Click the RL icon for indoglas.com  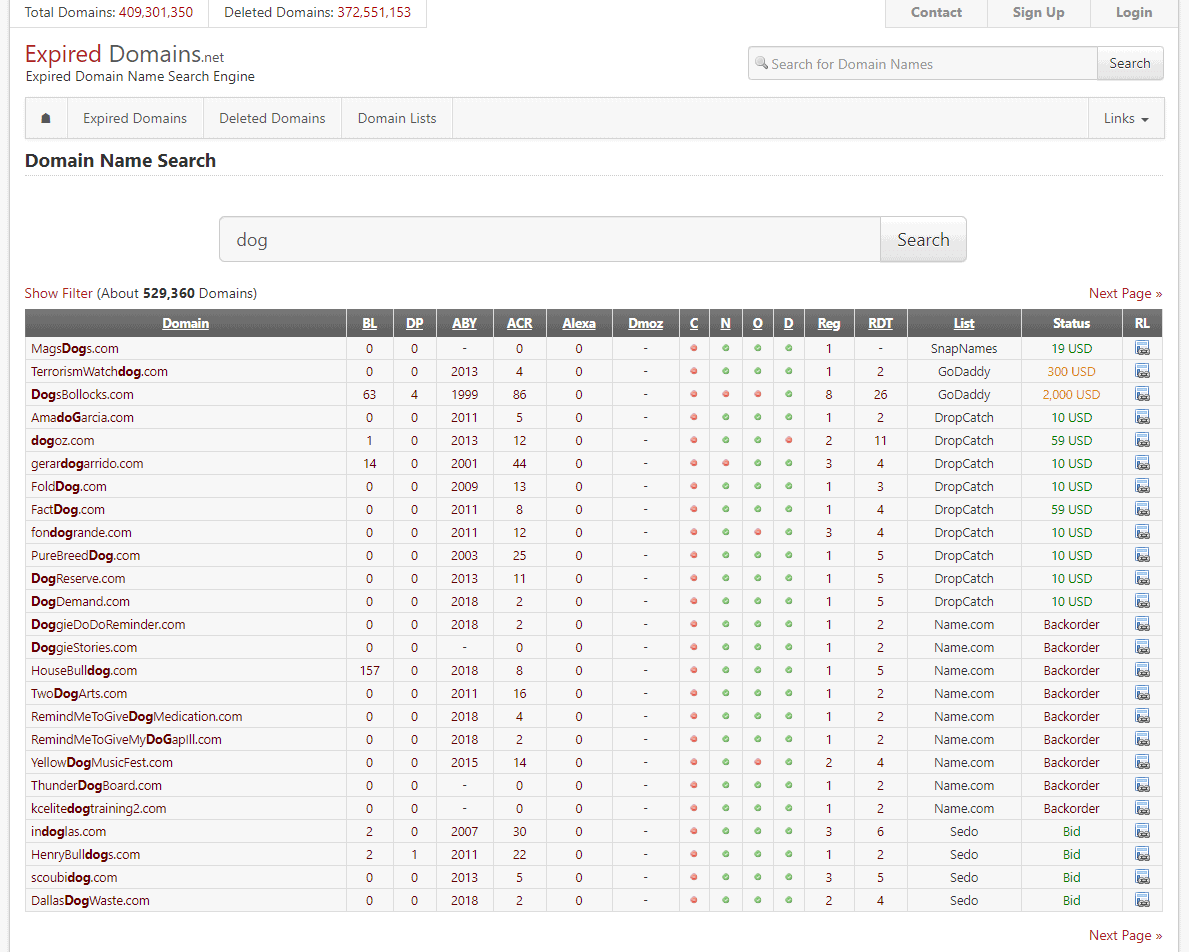[1142, 831]
